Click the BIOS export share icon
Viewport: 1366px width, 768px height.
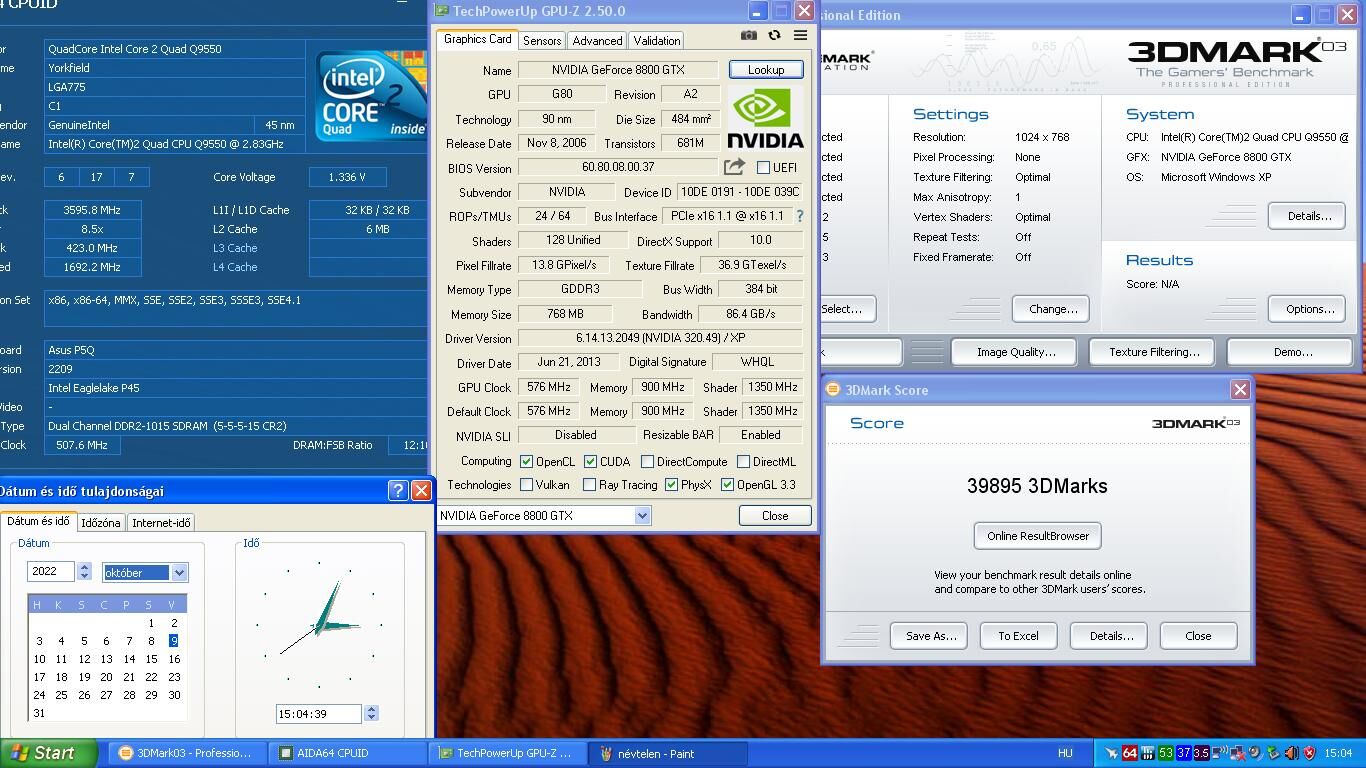pos(735,167)
